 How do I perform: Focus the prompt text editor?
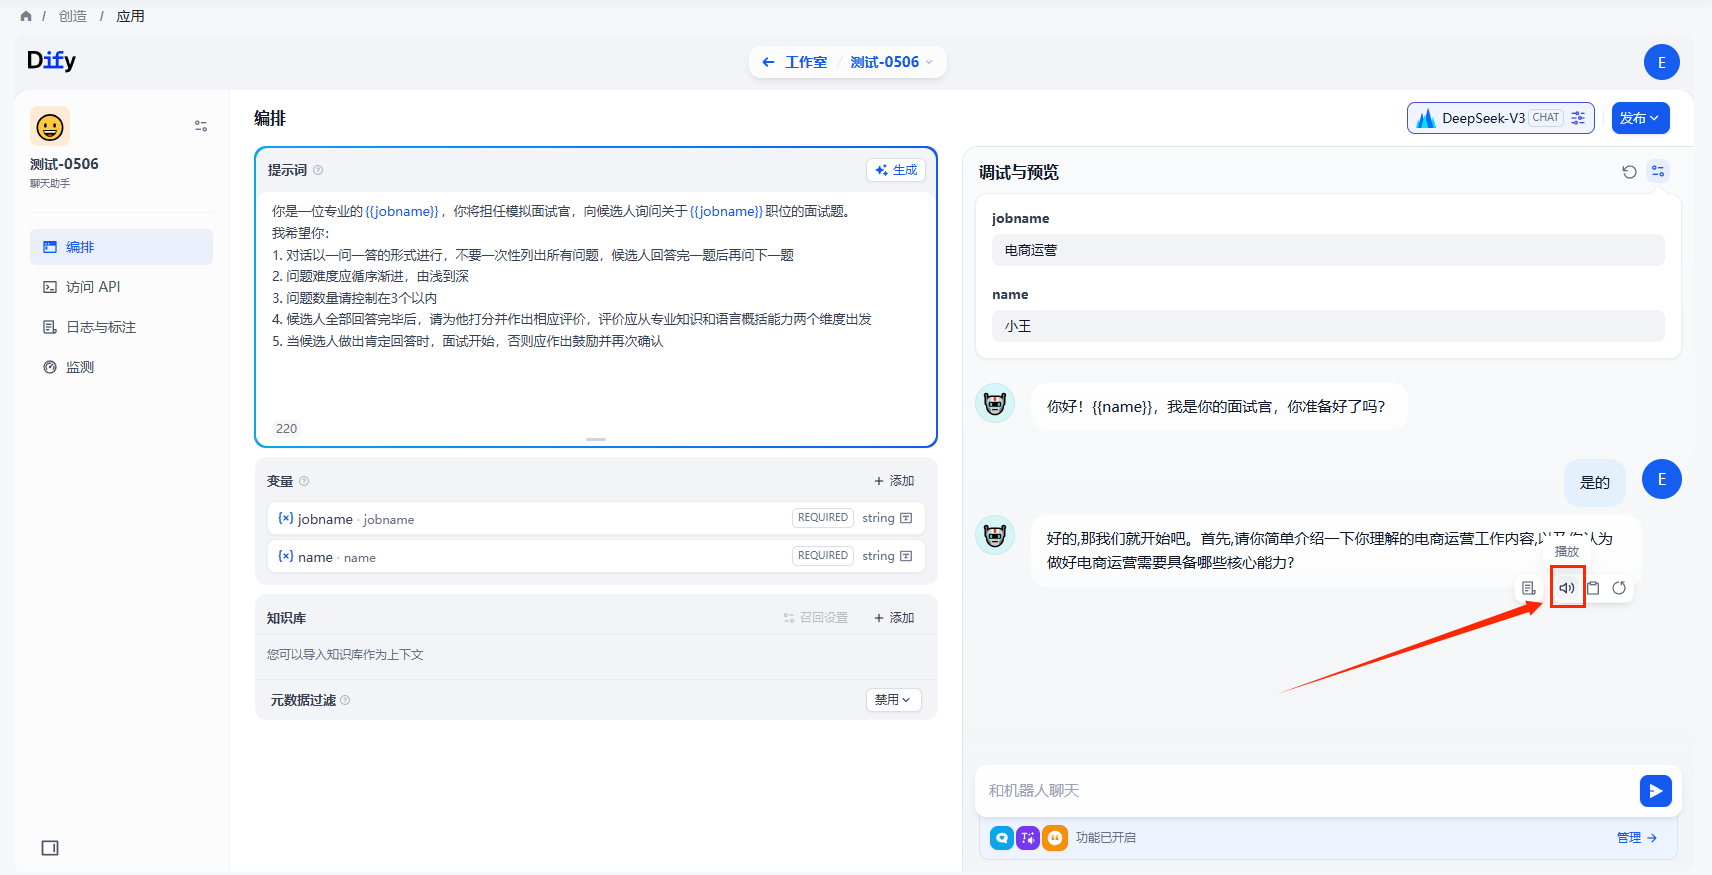pos(596,305)
